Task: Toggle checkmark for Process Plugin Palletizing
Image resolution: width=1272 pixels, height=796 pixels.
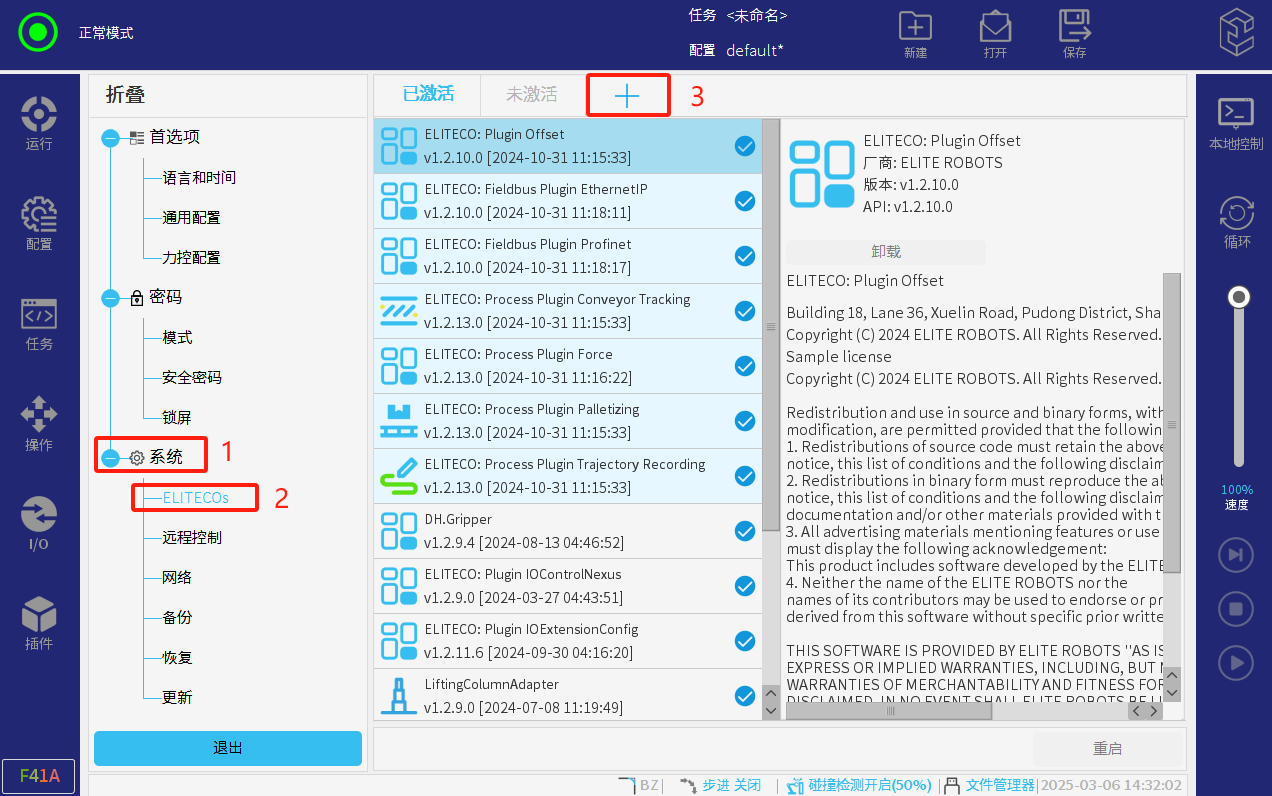Action: (x=745, y=421)
